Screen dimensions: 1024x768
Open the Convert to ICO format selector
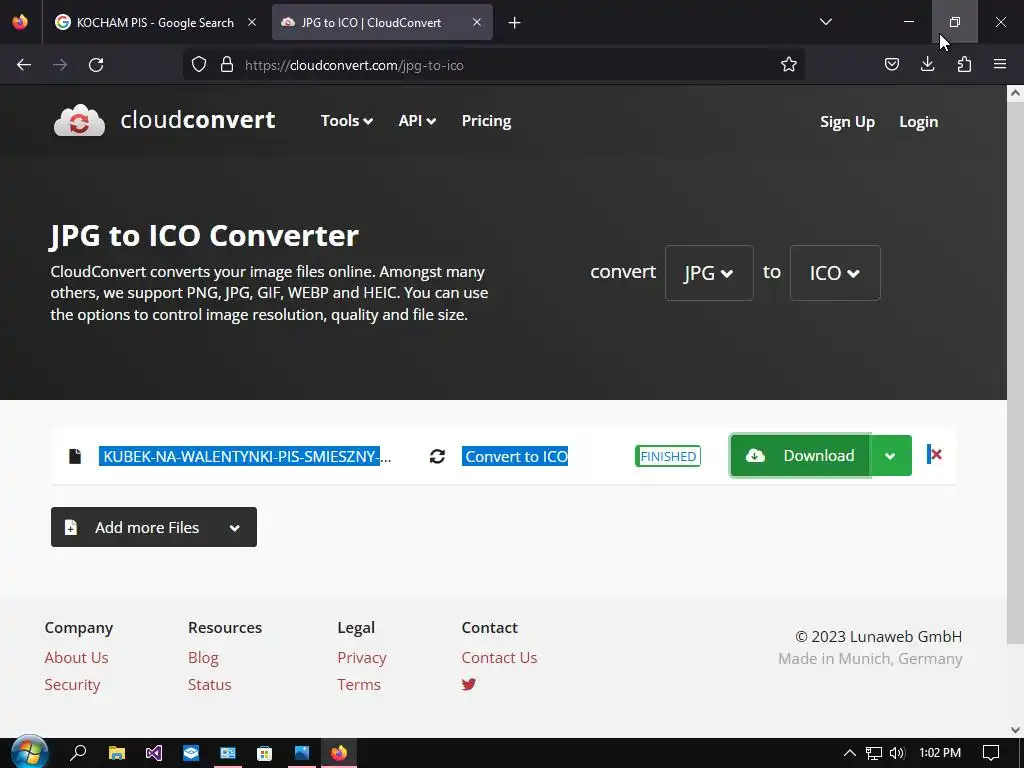coord(516,456)
